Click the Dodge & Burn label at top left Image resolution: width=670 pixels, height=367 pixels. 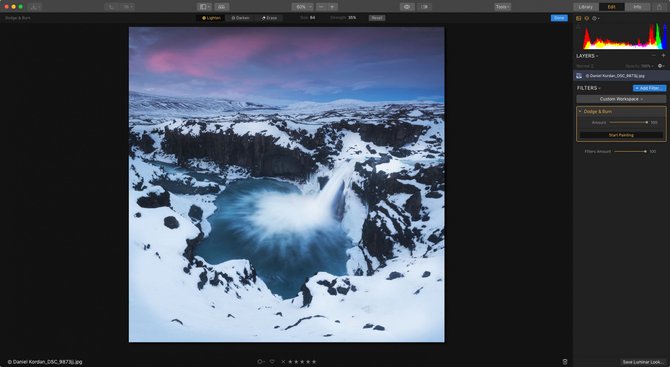pos(18,18)
